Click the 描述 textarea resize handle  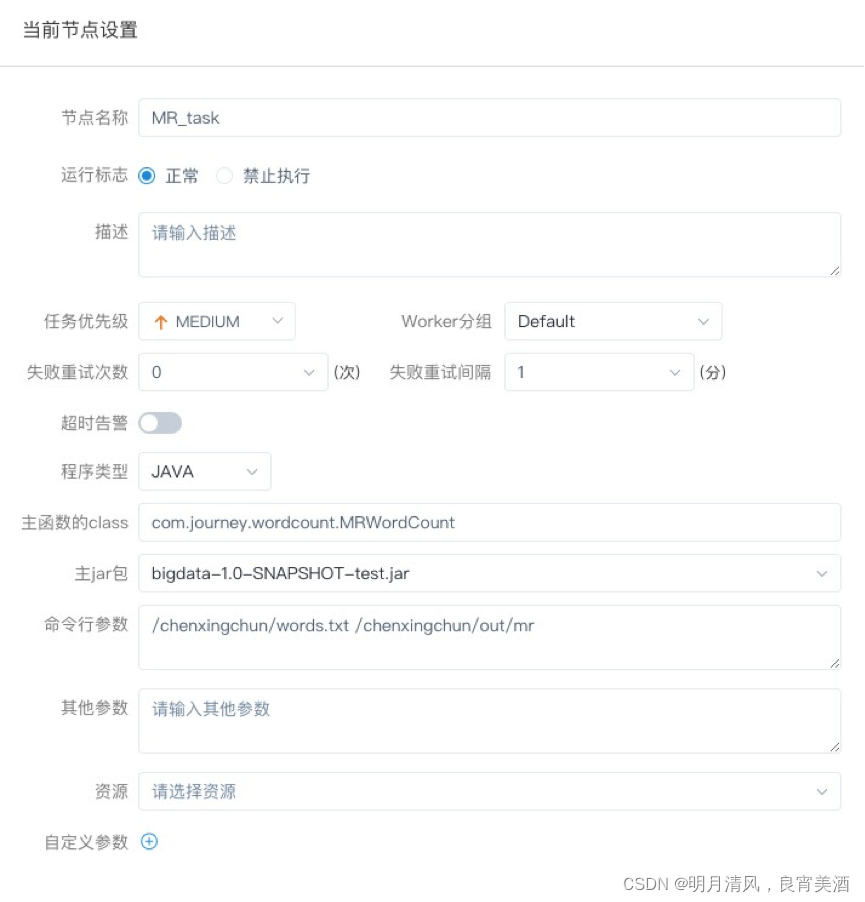835,271
